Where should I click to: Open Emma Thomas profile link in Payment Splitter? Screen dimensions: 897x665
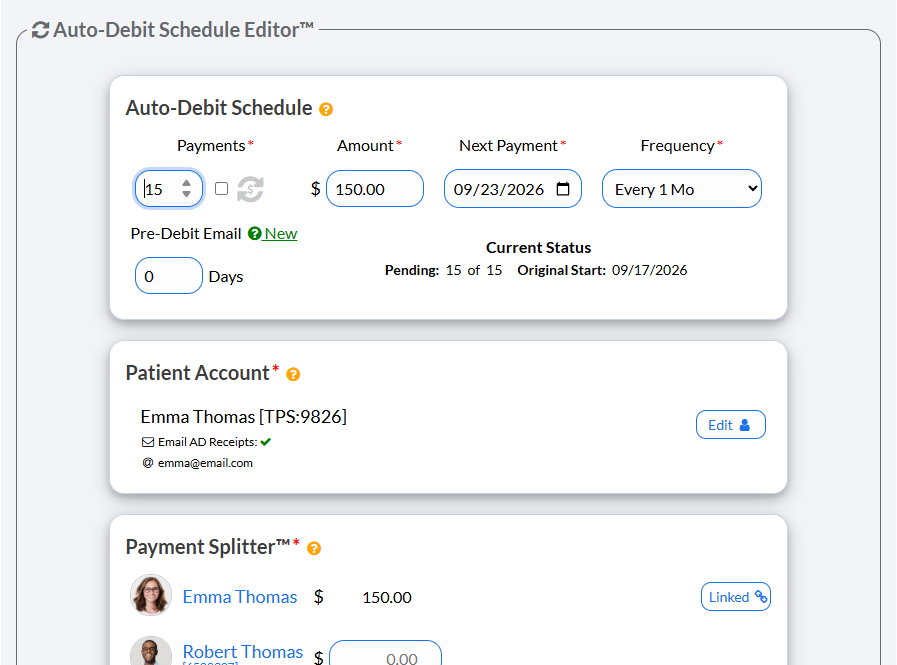point(240,597)
